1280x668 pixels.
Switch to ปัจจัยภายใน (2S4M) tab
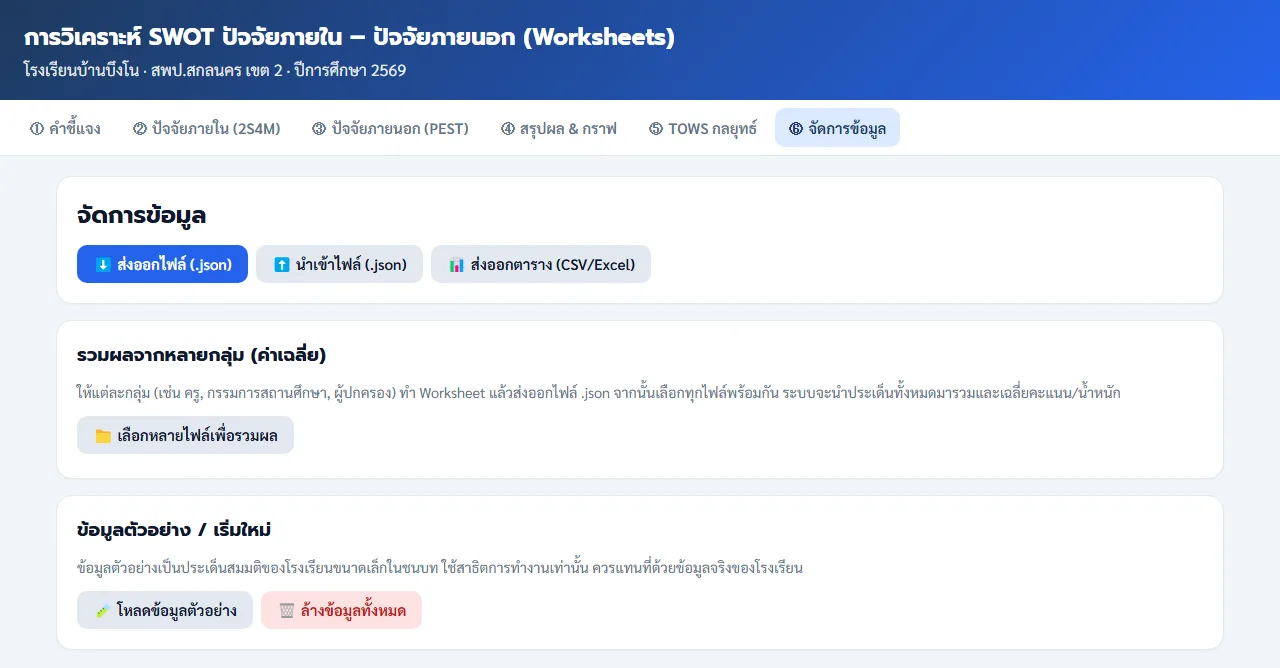(206, 128)
